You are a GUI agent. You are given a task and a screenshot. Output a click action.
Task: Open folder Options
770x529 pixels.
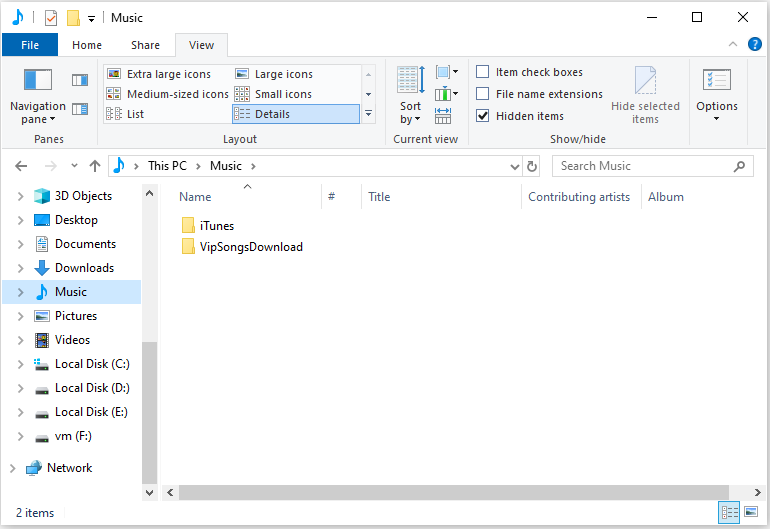point(716,95)
